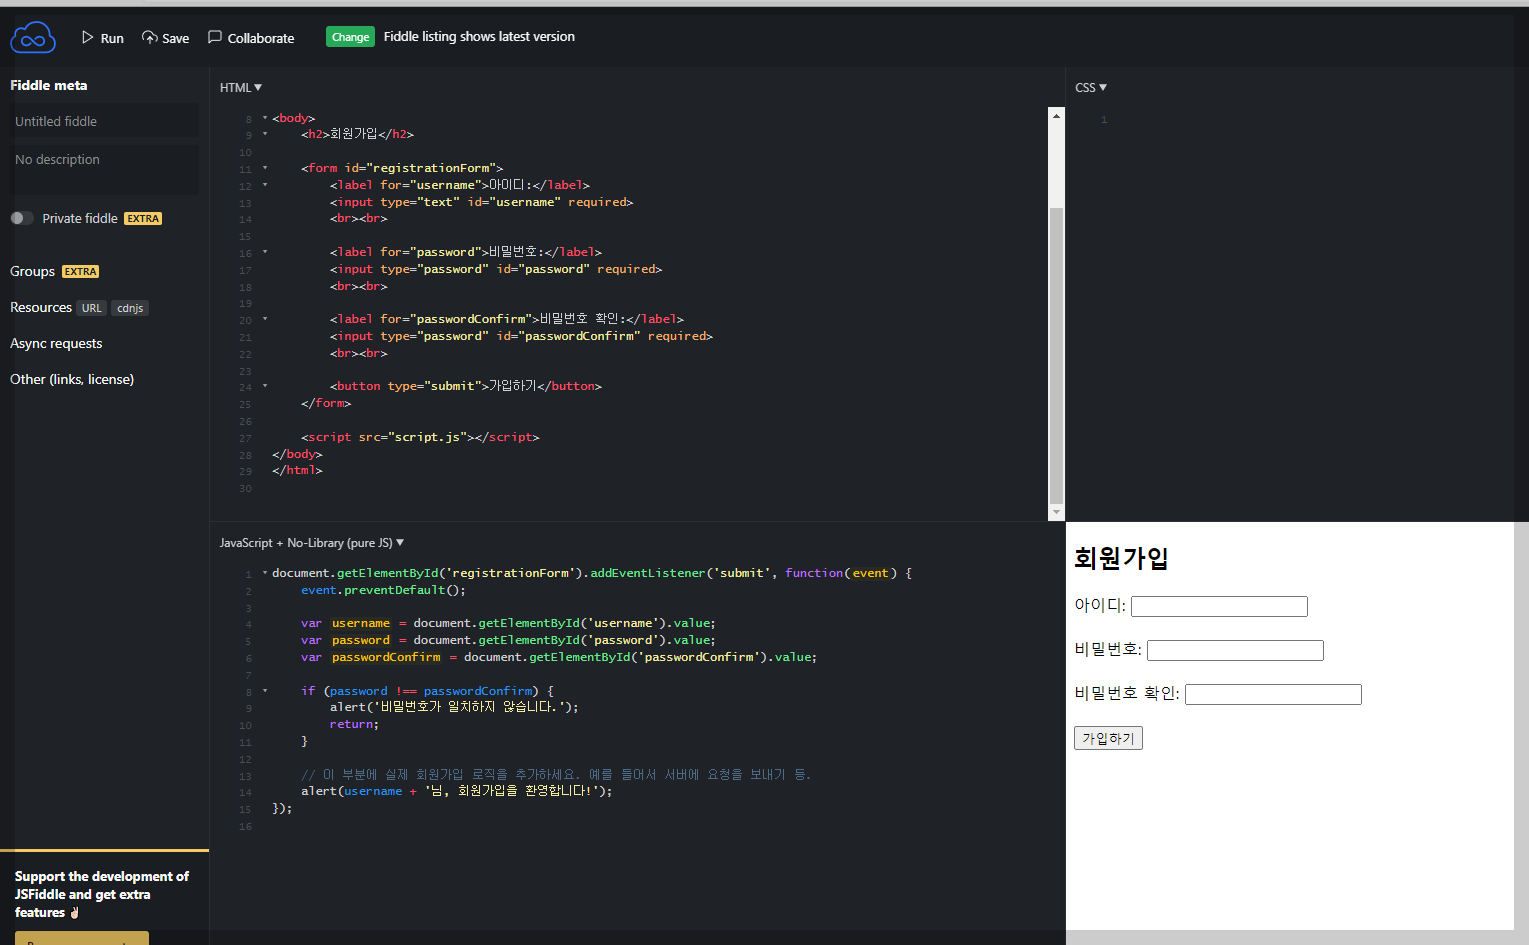Open the CSS panel dropdown

coord(1091,88)
